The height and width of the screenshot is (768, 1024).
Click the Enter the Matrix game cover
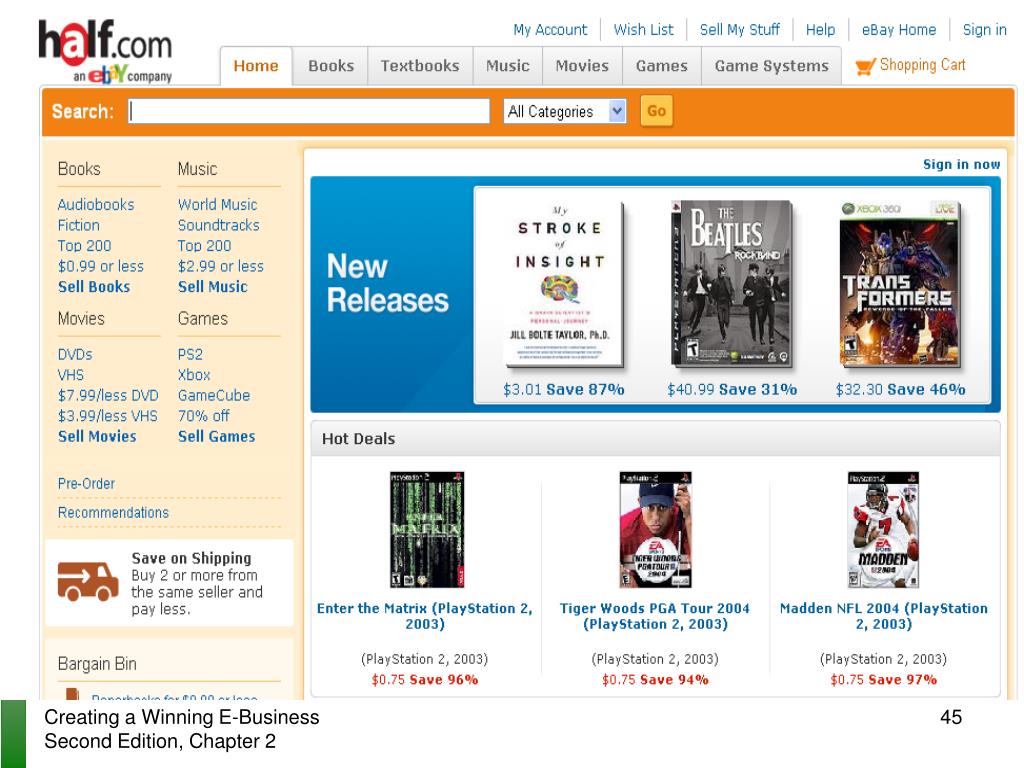pyautogui.click(x=426, y=530)
